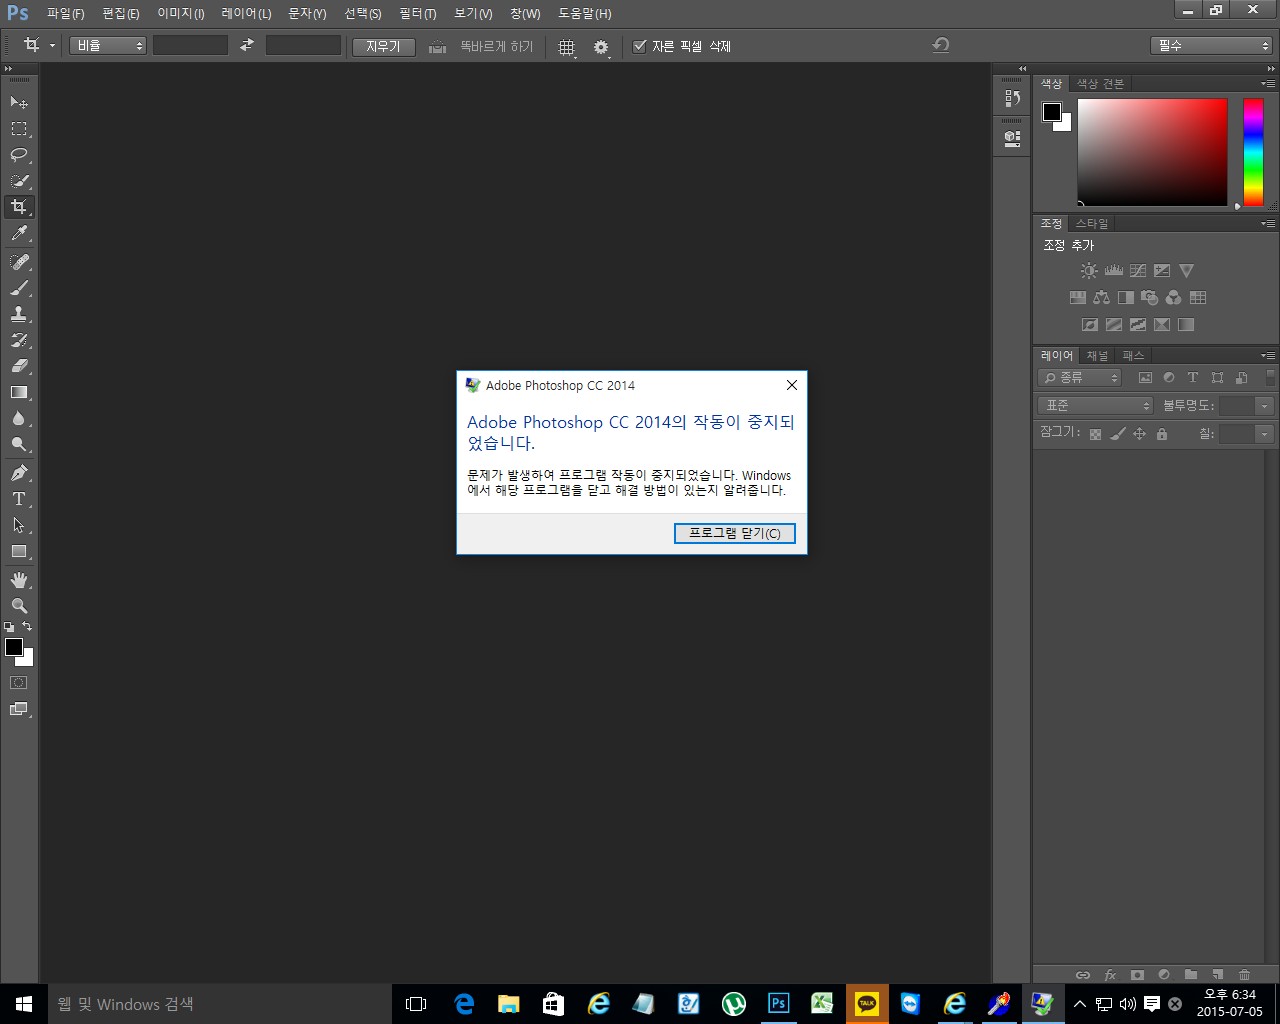Select the Eyedropper tool
1280x1024 pixels.
[19, 233]
